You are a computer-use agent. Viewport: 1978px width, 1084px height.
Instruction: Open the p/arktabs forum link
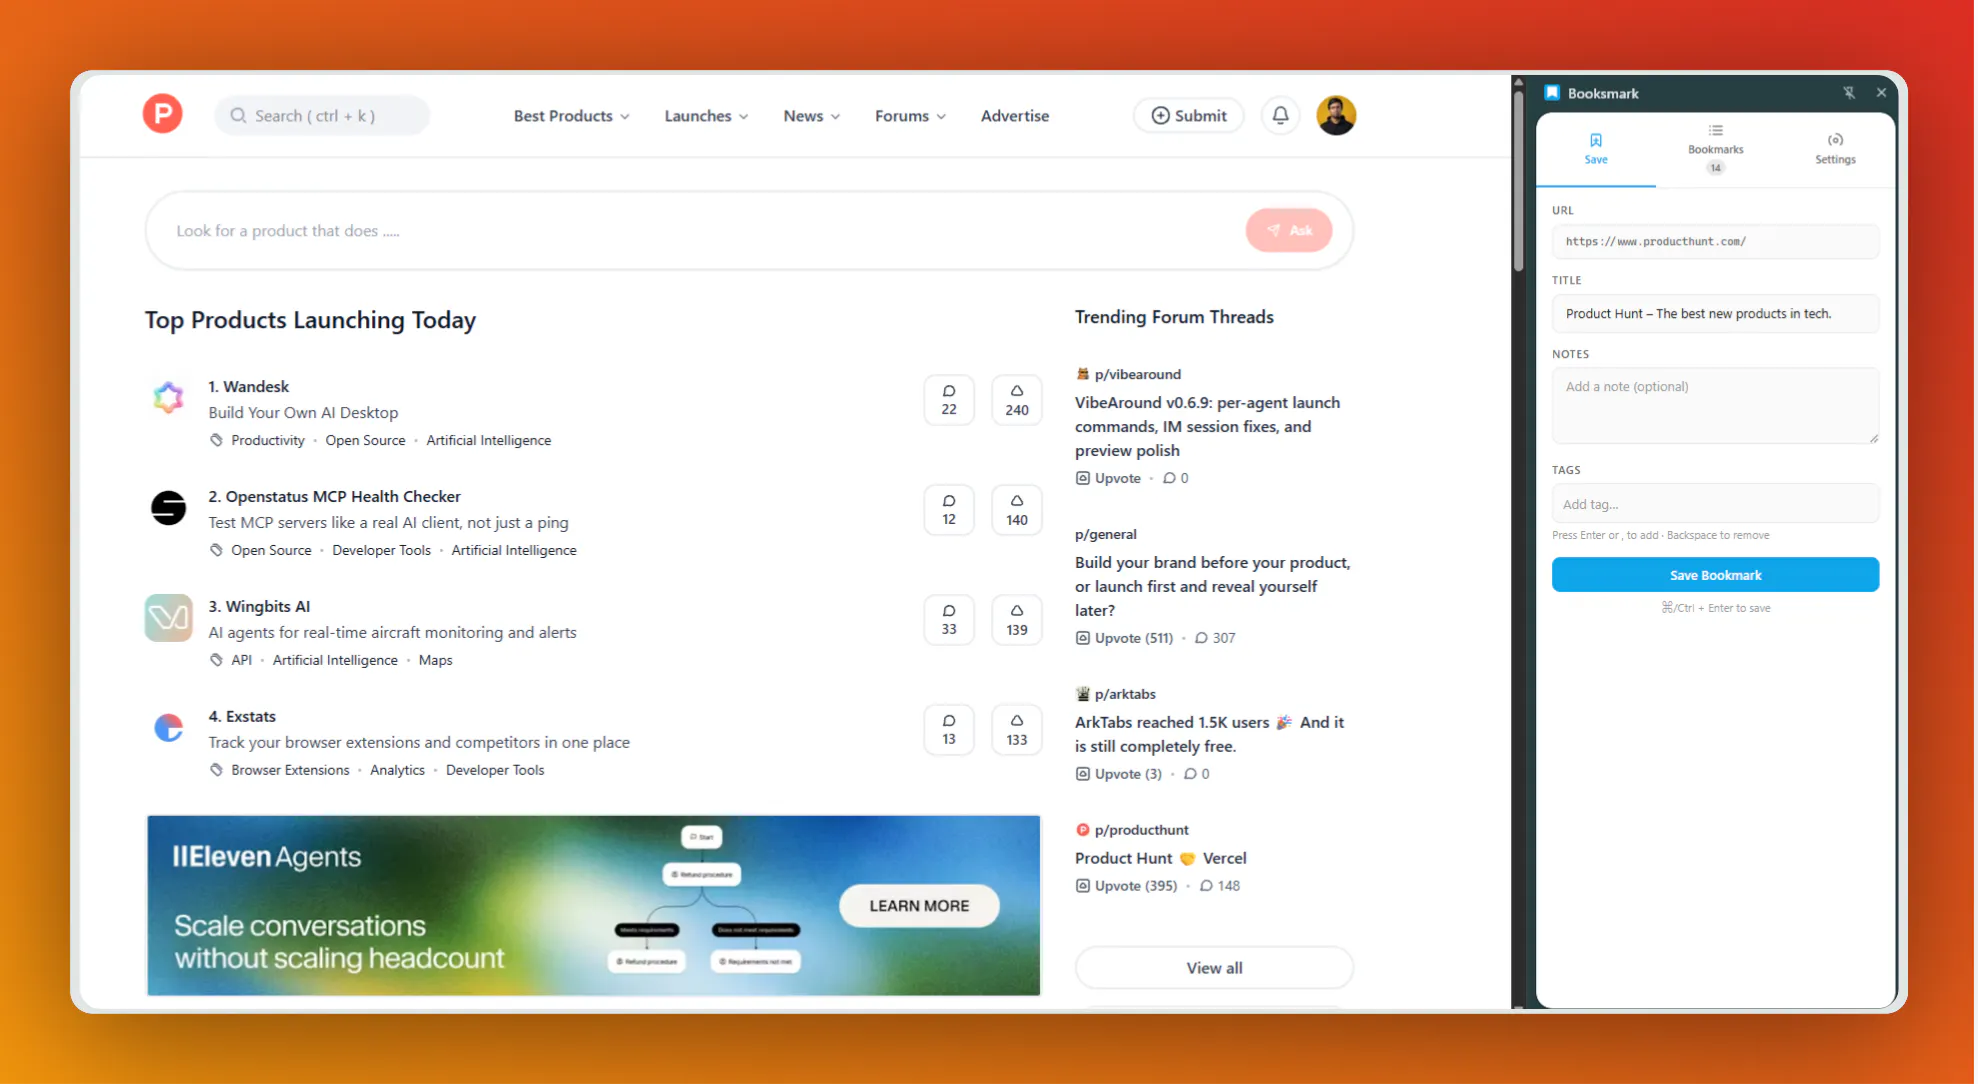tap(1125, 695)
